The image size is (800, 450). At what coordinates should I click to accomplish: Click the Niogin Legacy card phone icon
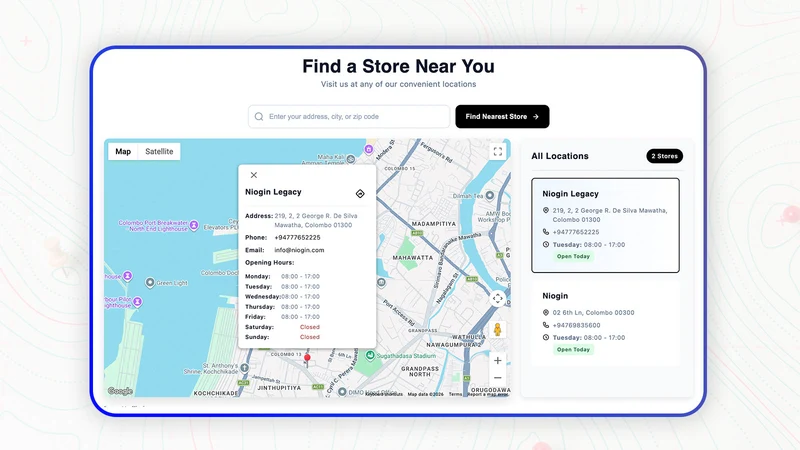[546, 232]
